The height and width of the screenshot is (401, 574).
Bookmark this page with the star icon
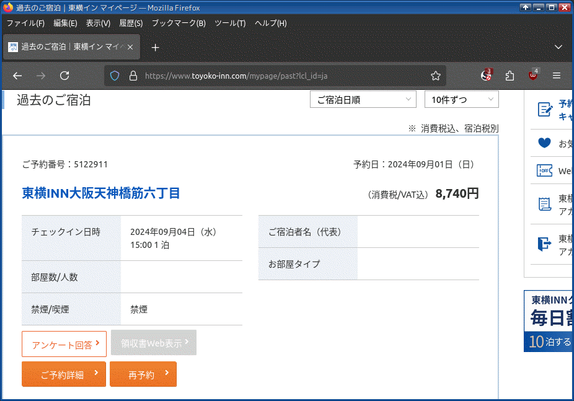435,76
